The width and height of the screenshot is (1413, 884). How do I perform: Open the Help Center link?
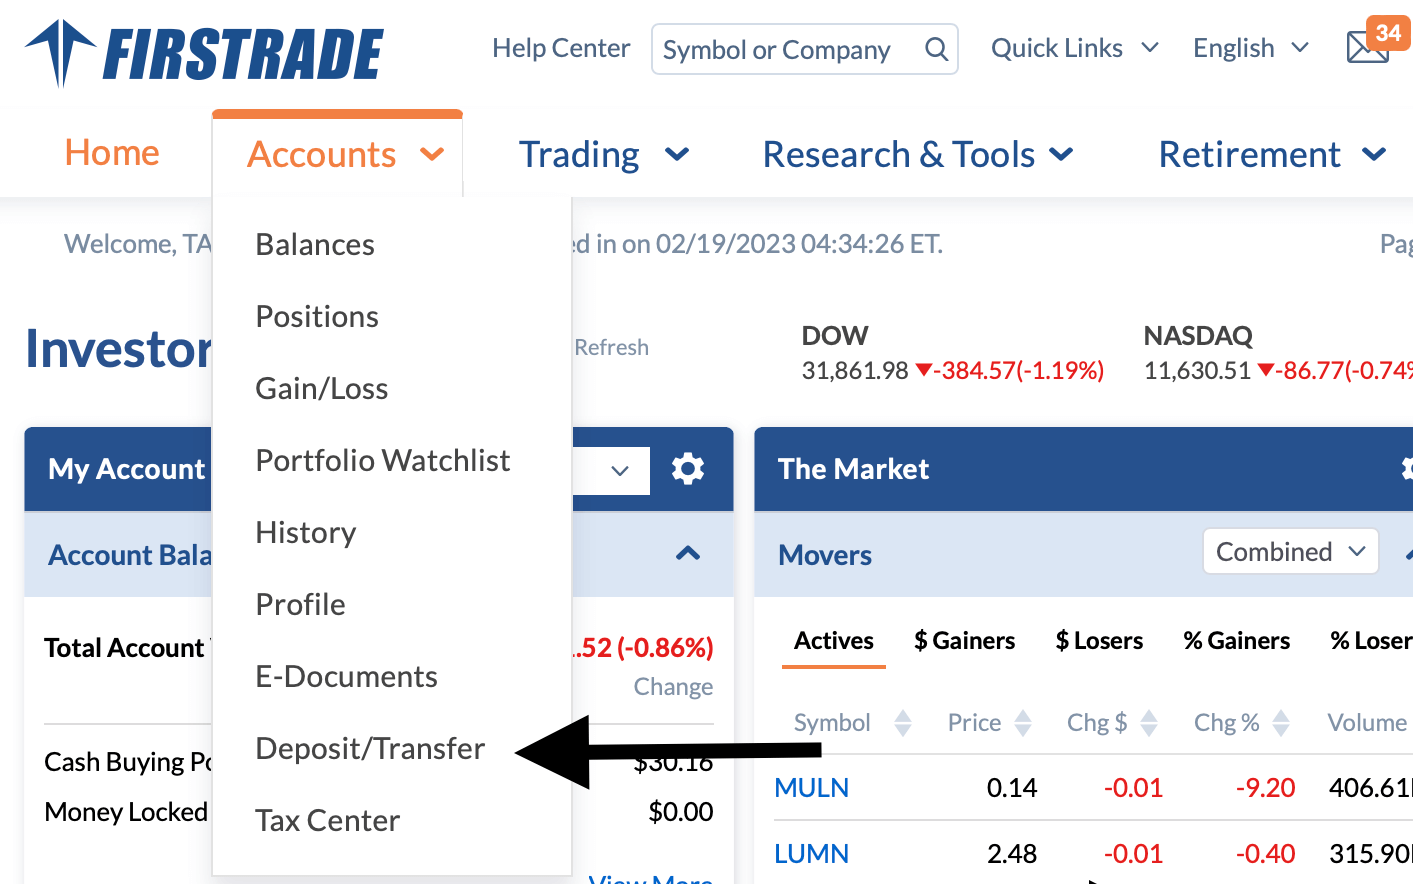point(561,48)
